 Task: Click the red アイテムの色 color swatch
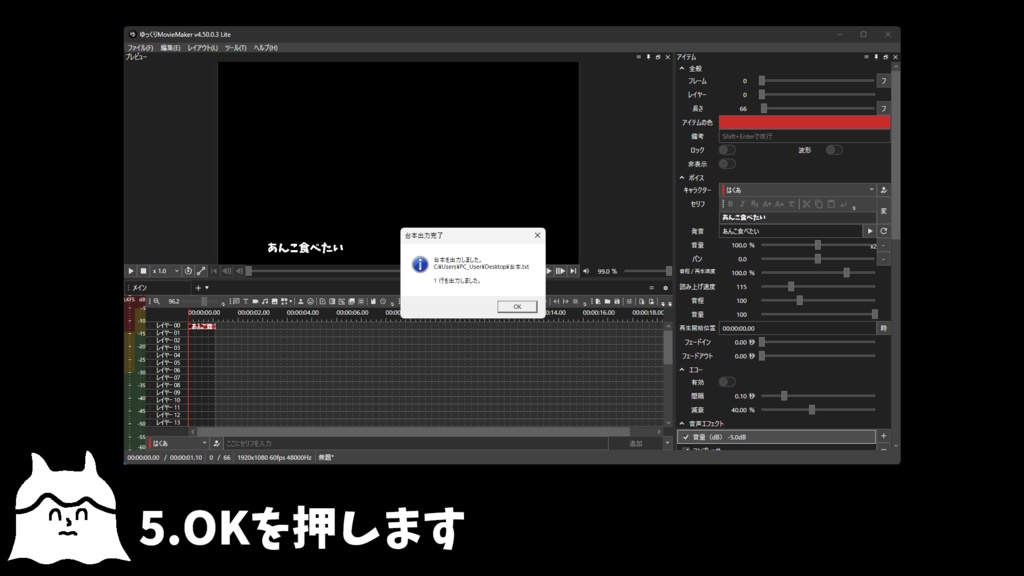[x=805, y=121]
